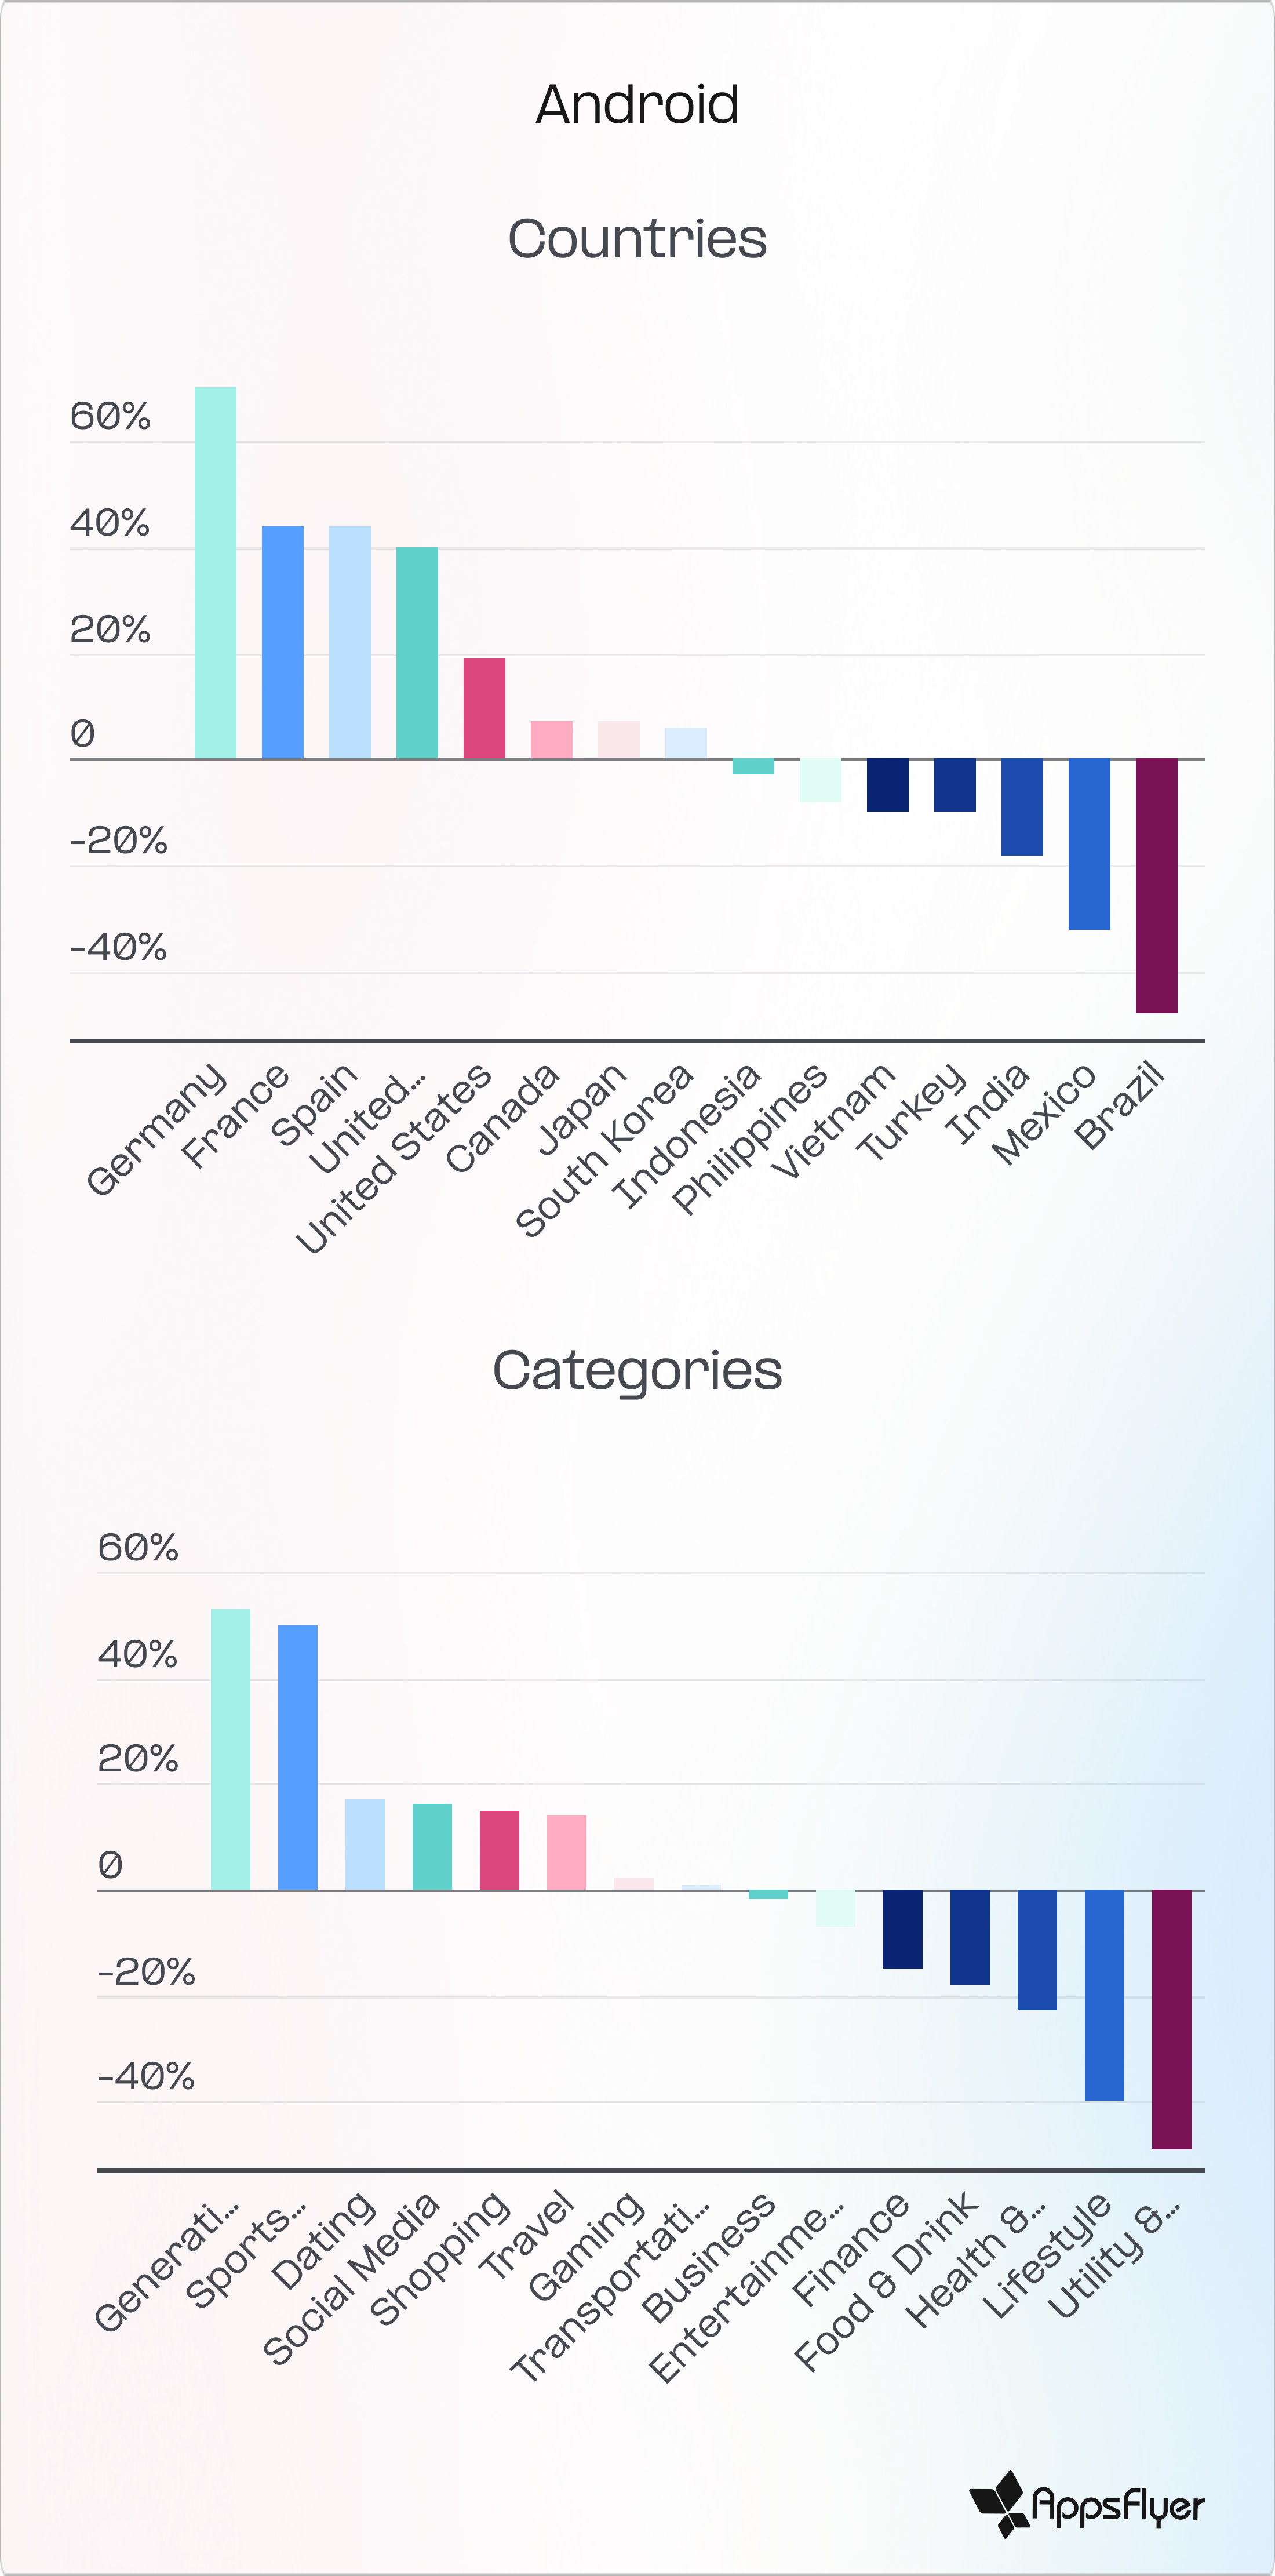
Task: Select the Shopping bar in Categories chart
Action: click(x=499, y=1850)
